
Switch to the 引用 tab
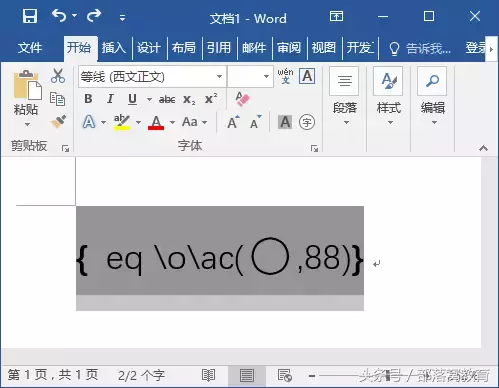coord(219,48)
